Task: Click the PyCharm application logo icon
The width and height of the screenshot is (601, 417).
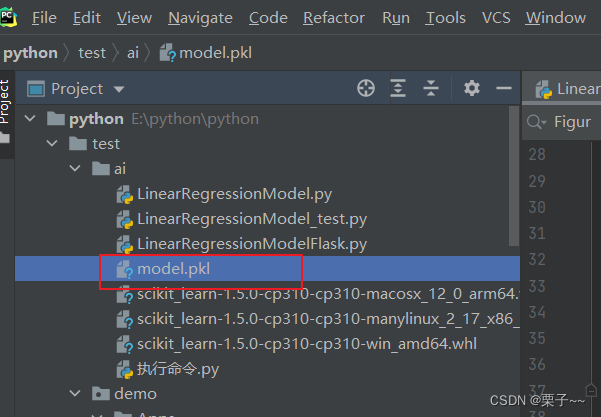Action: coord(11,16)
